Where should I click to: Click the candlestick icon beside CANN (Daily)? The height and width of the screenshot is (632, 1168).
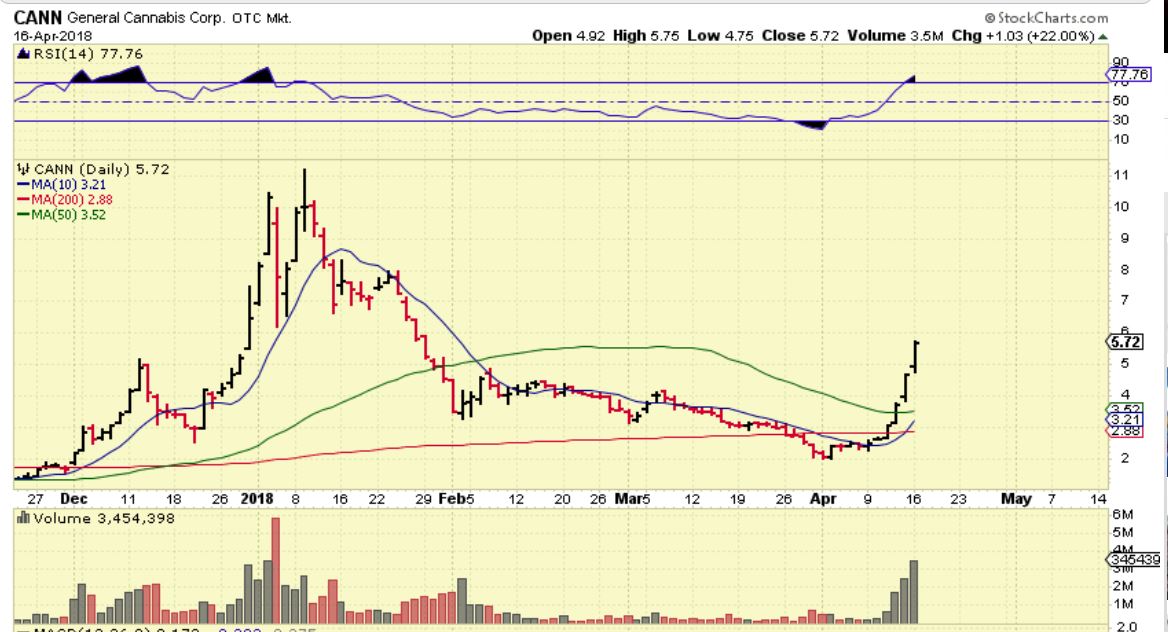pyautogui.click(x=22, y=169)
